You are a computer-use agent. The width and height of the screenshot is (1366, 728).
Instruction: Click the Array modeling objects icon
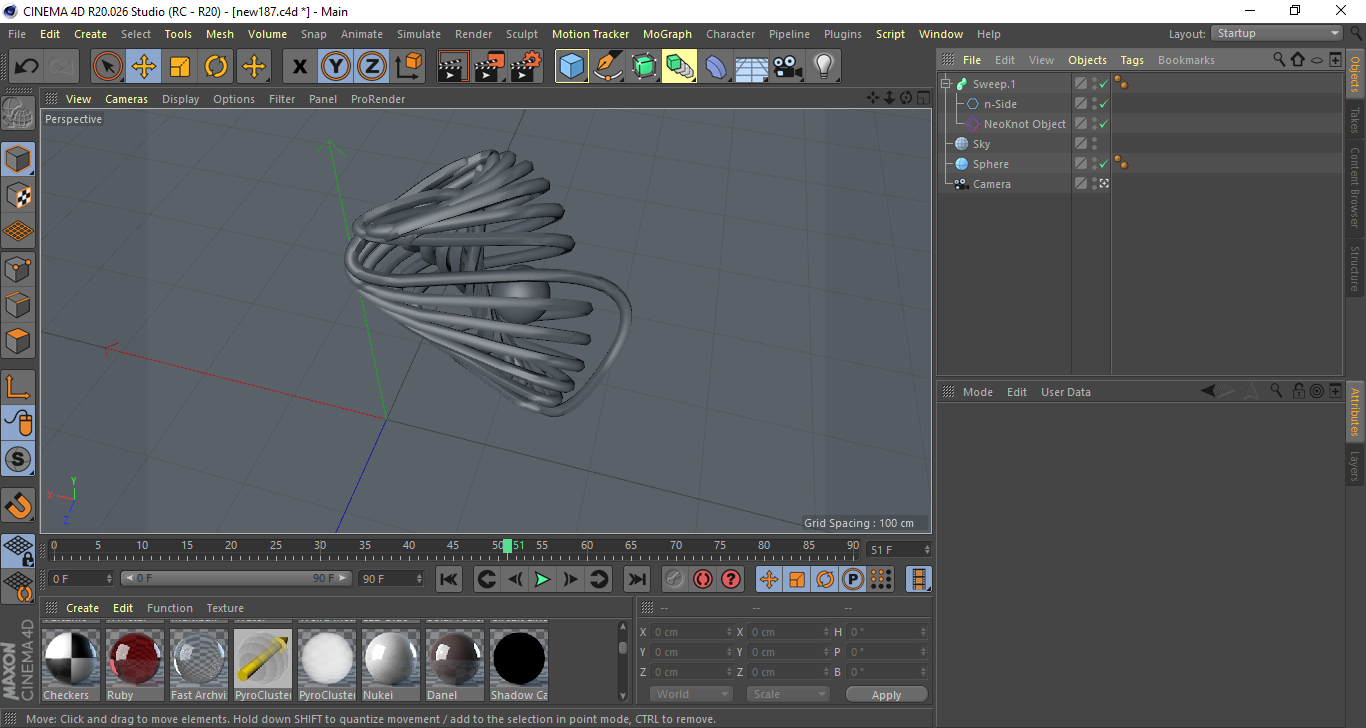click(680, 67)
